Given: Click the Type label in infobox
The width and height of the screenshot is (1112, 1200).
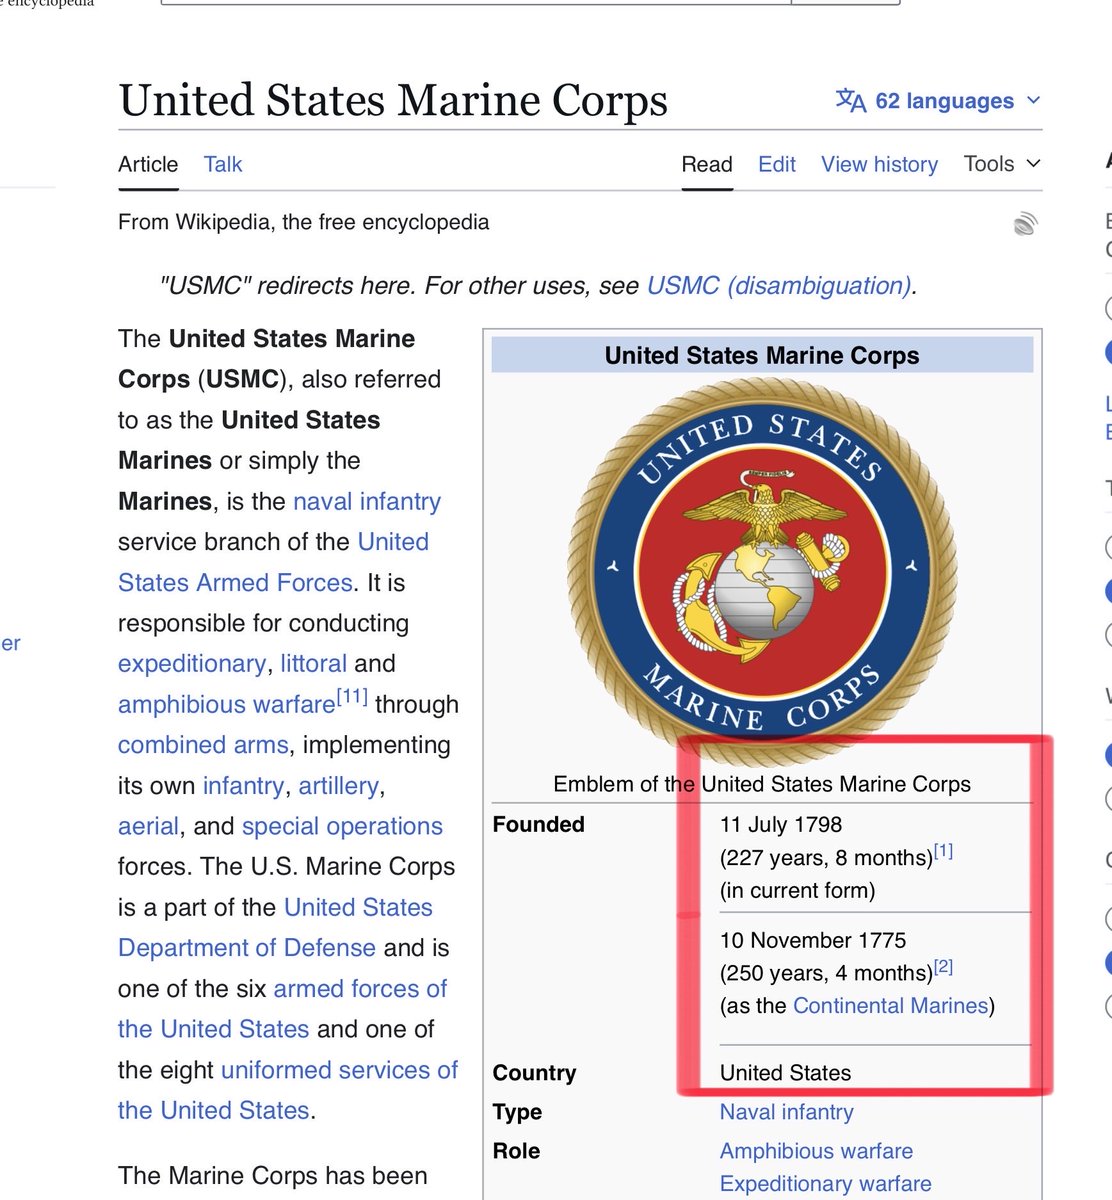Looking at the screenshot, I should coord(517,1112).
